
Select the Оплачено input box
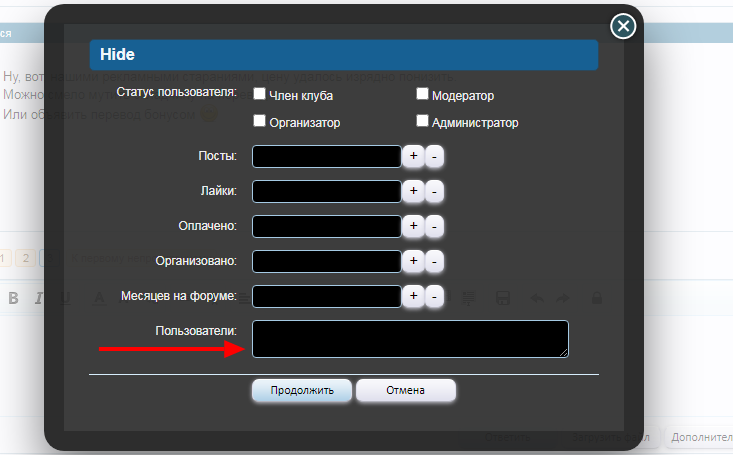point(326,226)
